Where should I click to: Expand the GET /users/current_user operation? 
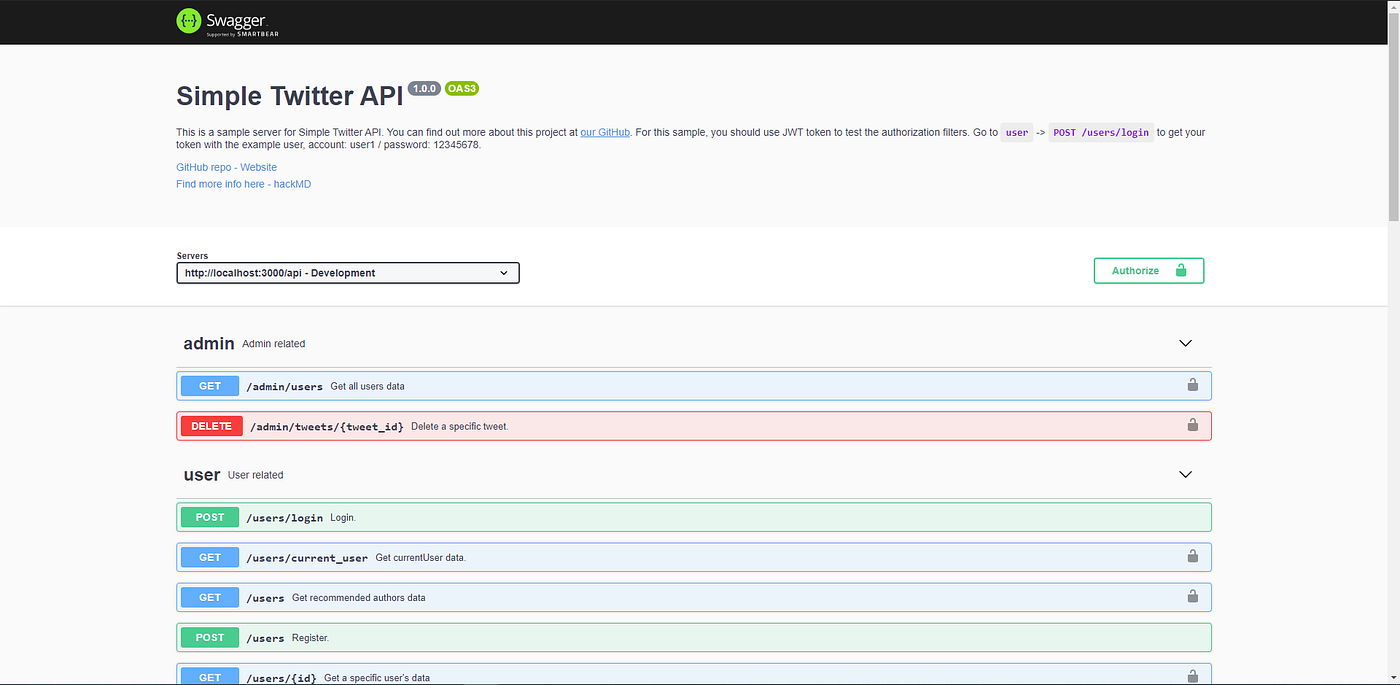click(694, 557)
